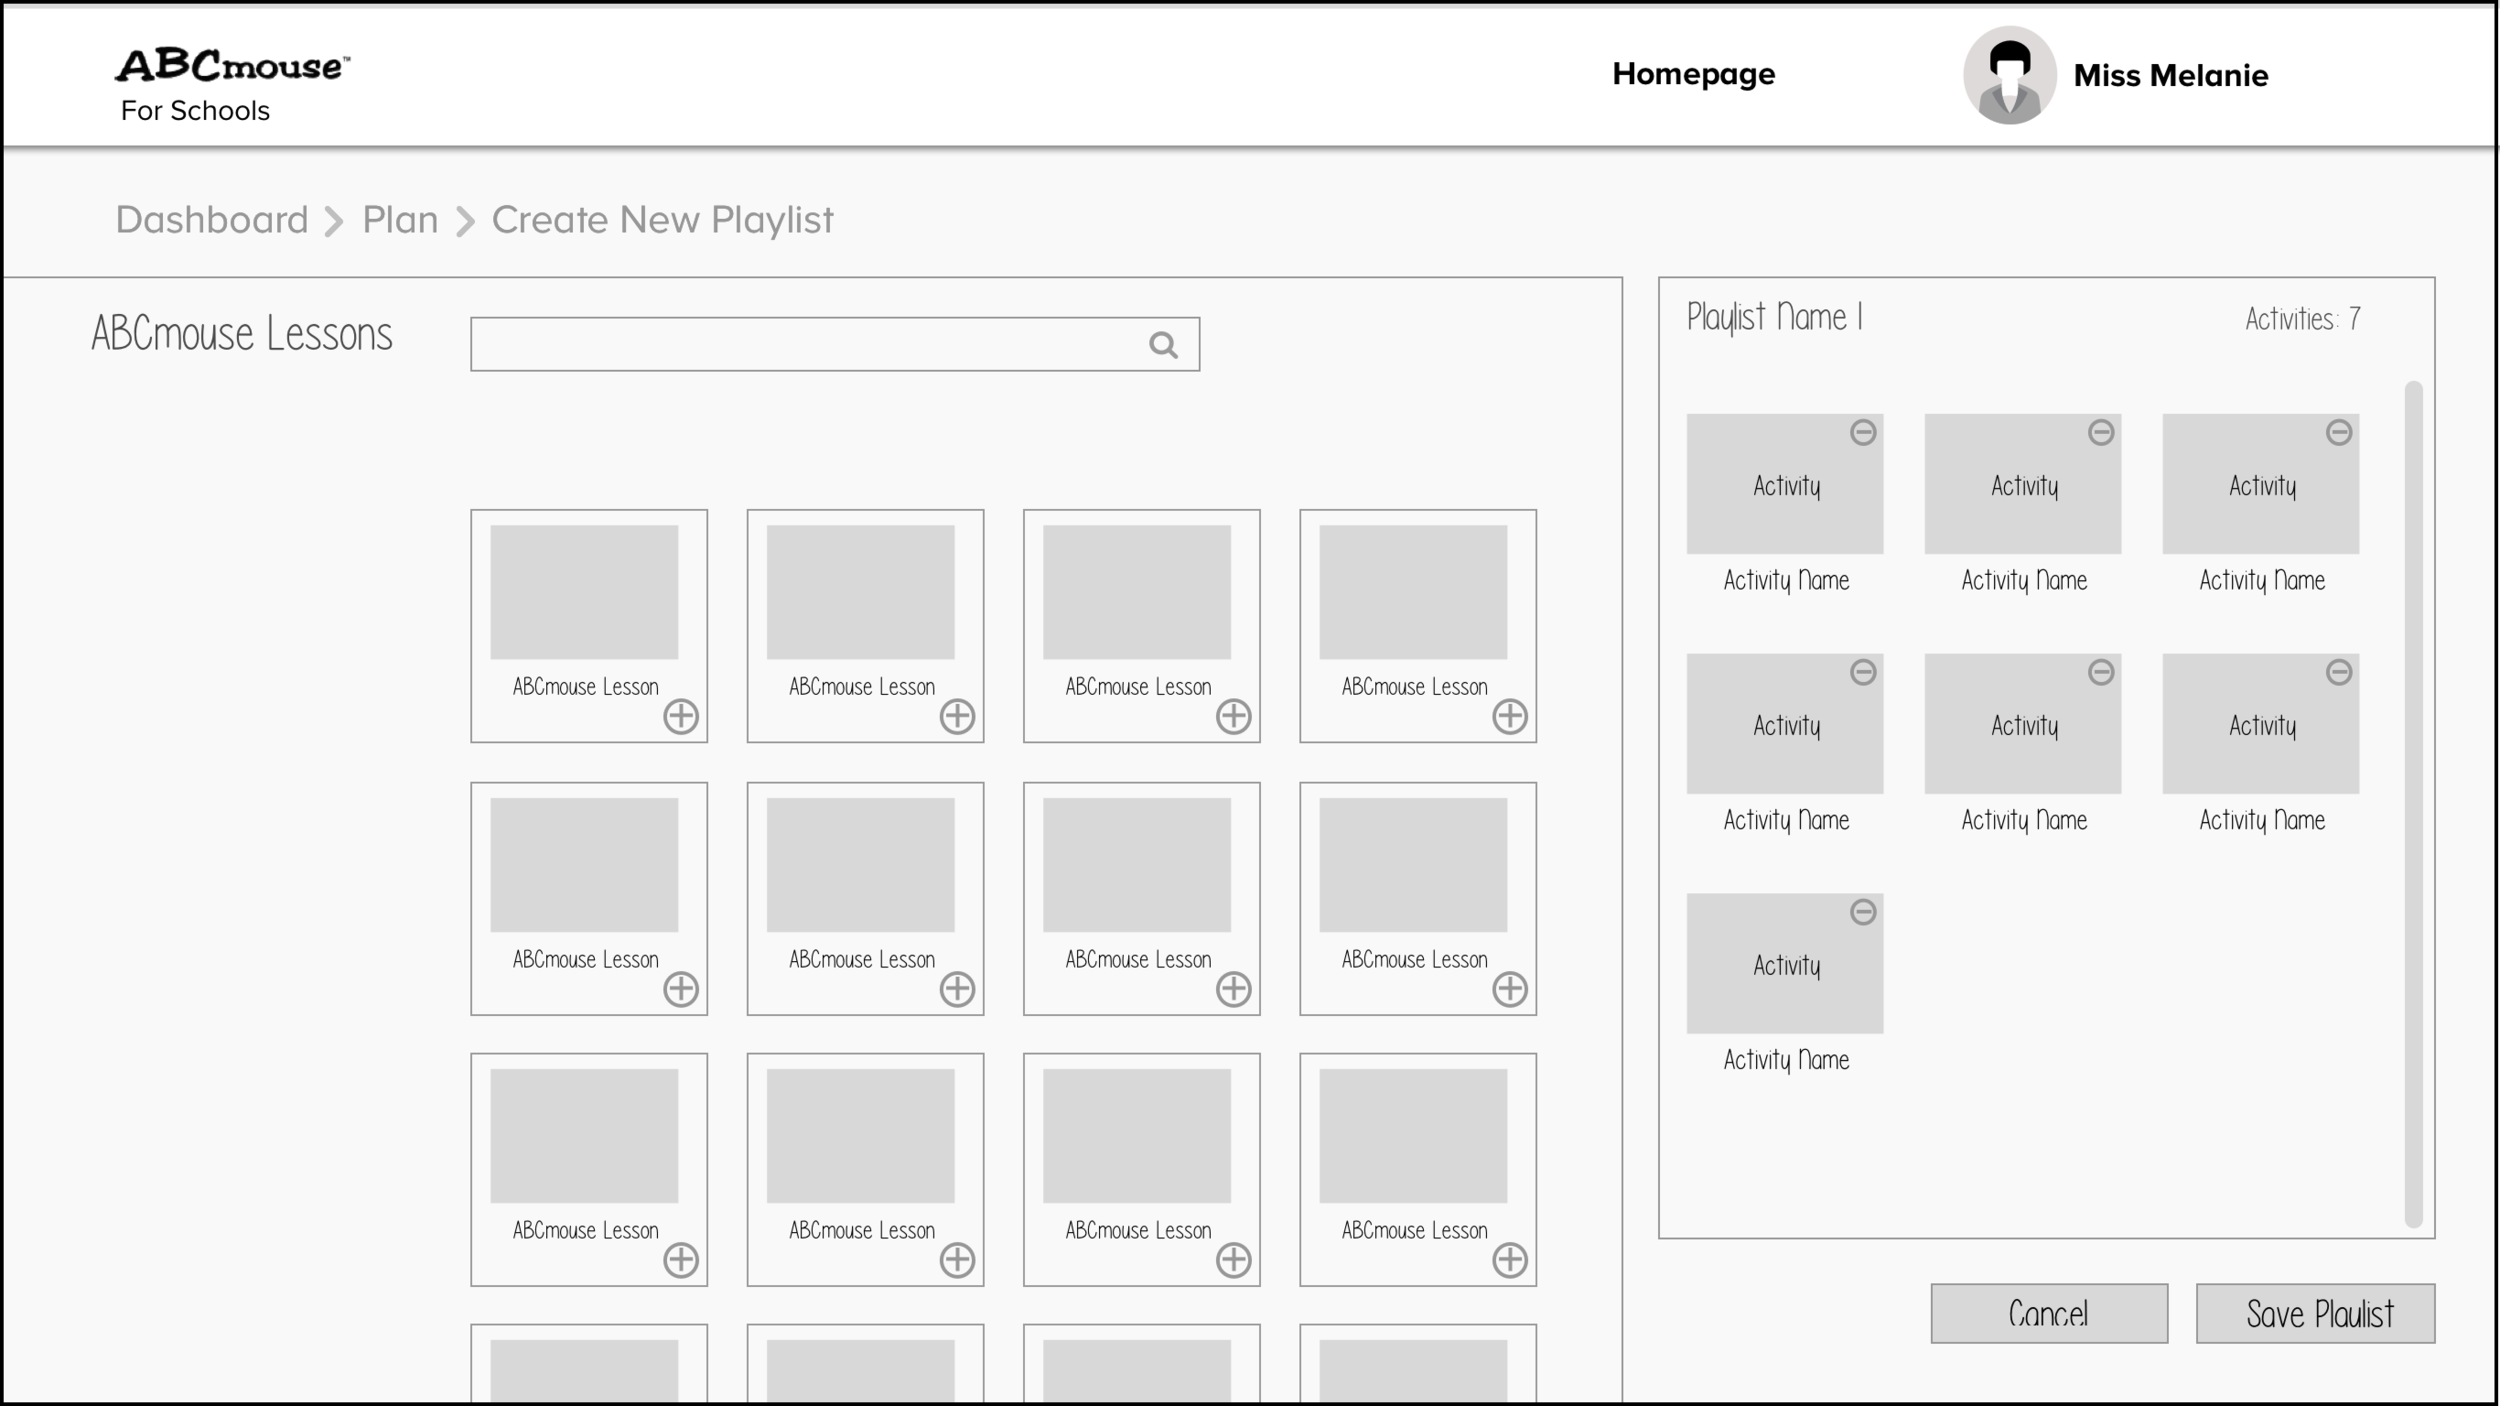Remove last activity in playlist's second row
The height and width of the screenshot is (1406, 2500).
pos(2339,672)
